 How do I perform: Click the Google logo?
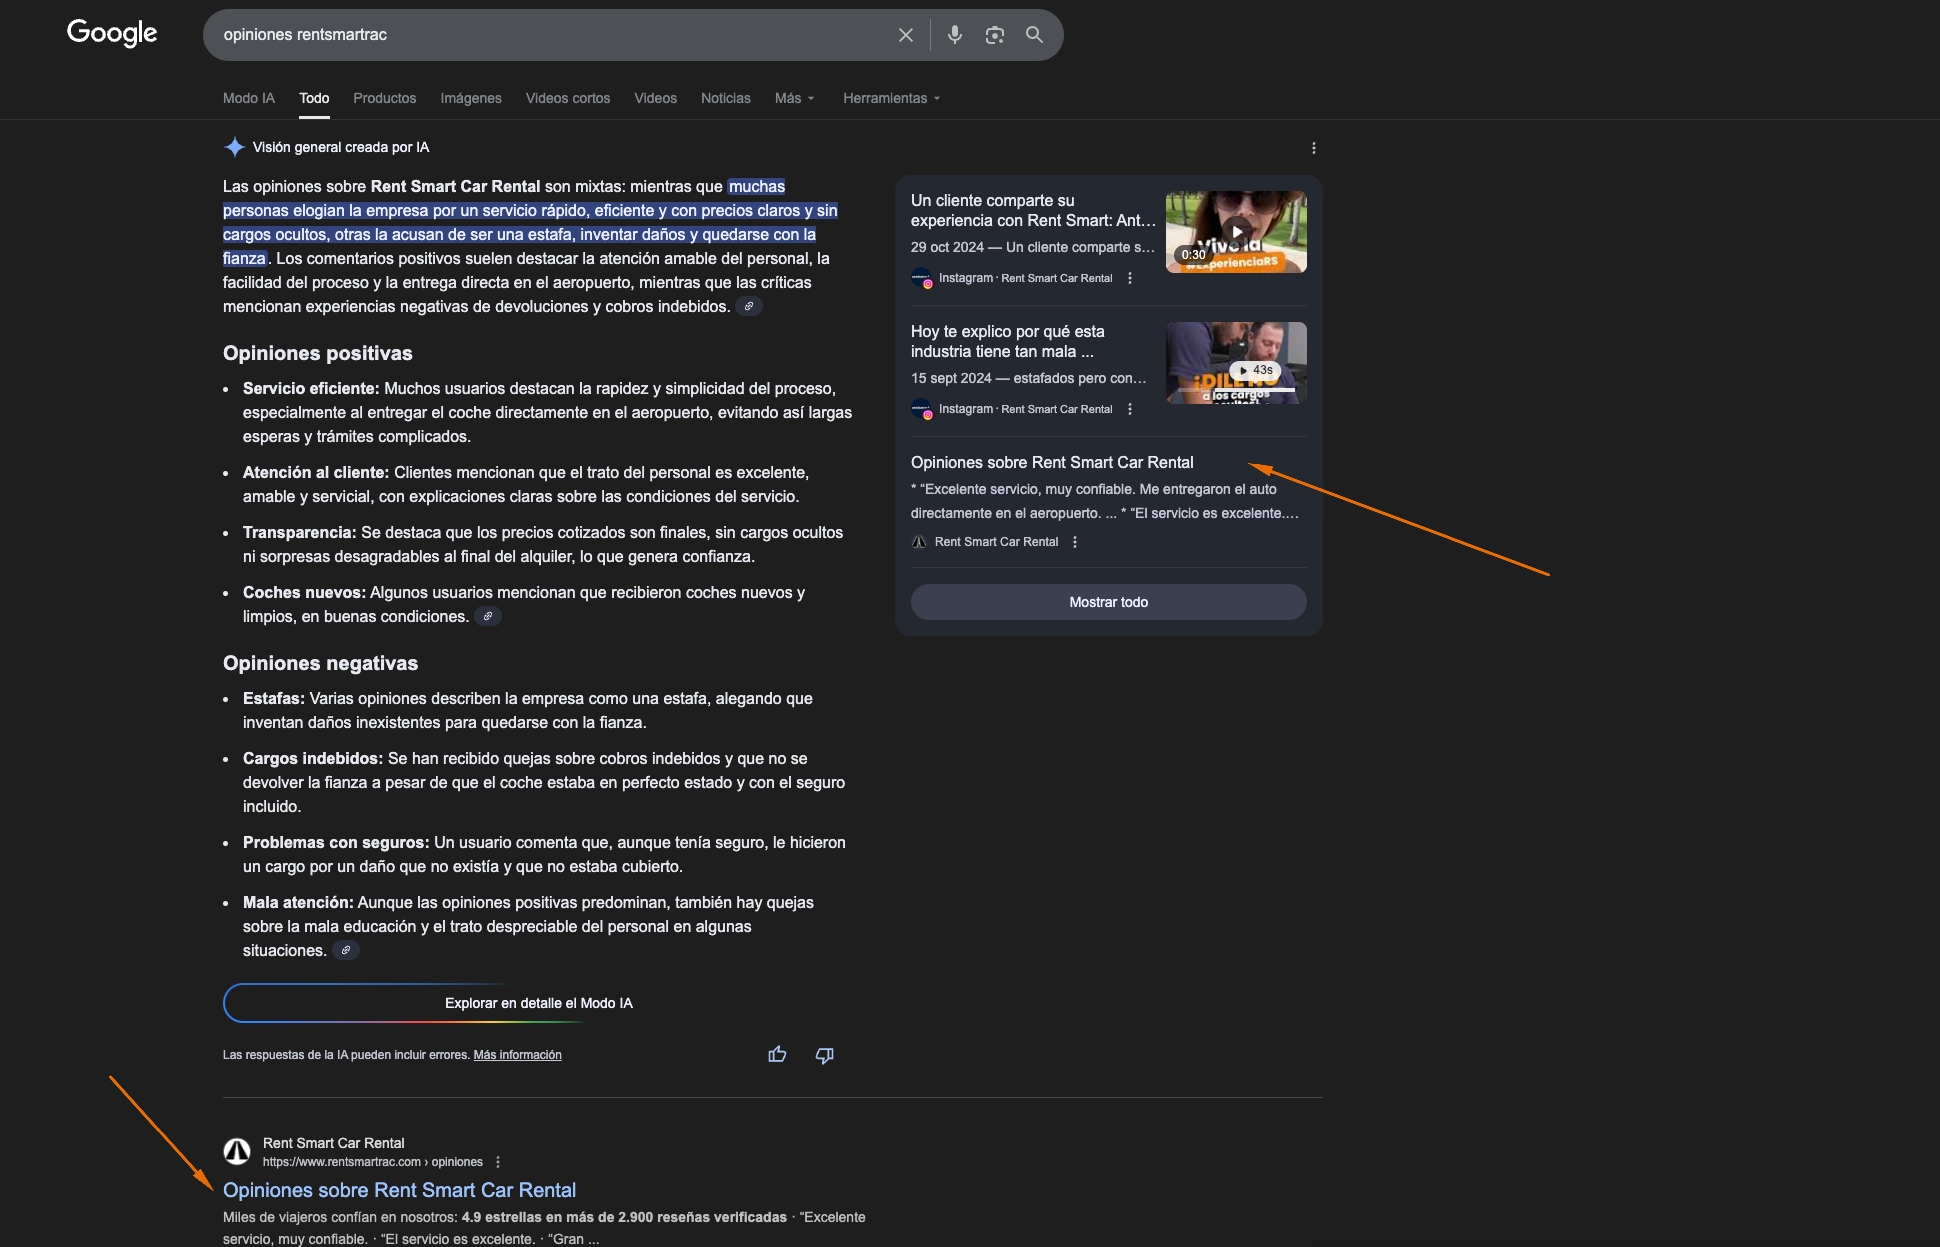pyautogui.click(x=112, y=33)
